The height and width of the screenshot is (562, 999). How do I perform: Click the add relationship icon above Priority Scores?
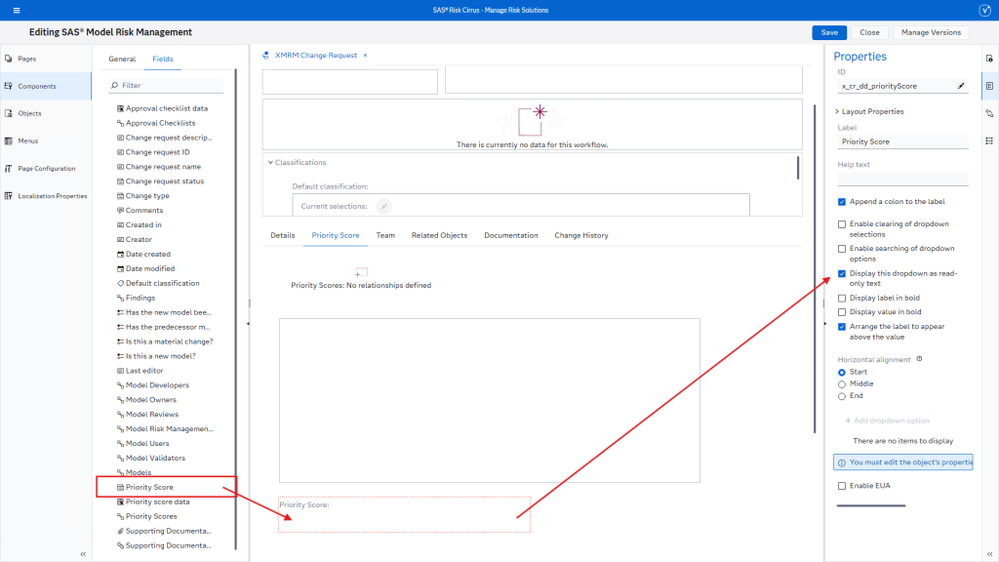[x=361, y=272]
